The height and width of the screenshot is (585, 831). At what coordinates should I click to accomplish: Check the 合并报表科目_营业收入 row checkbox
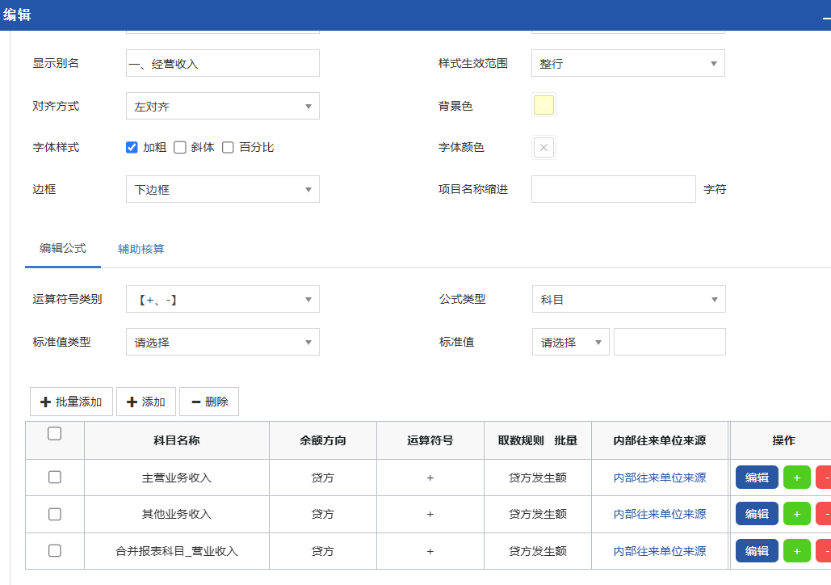point(55,551)
